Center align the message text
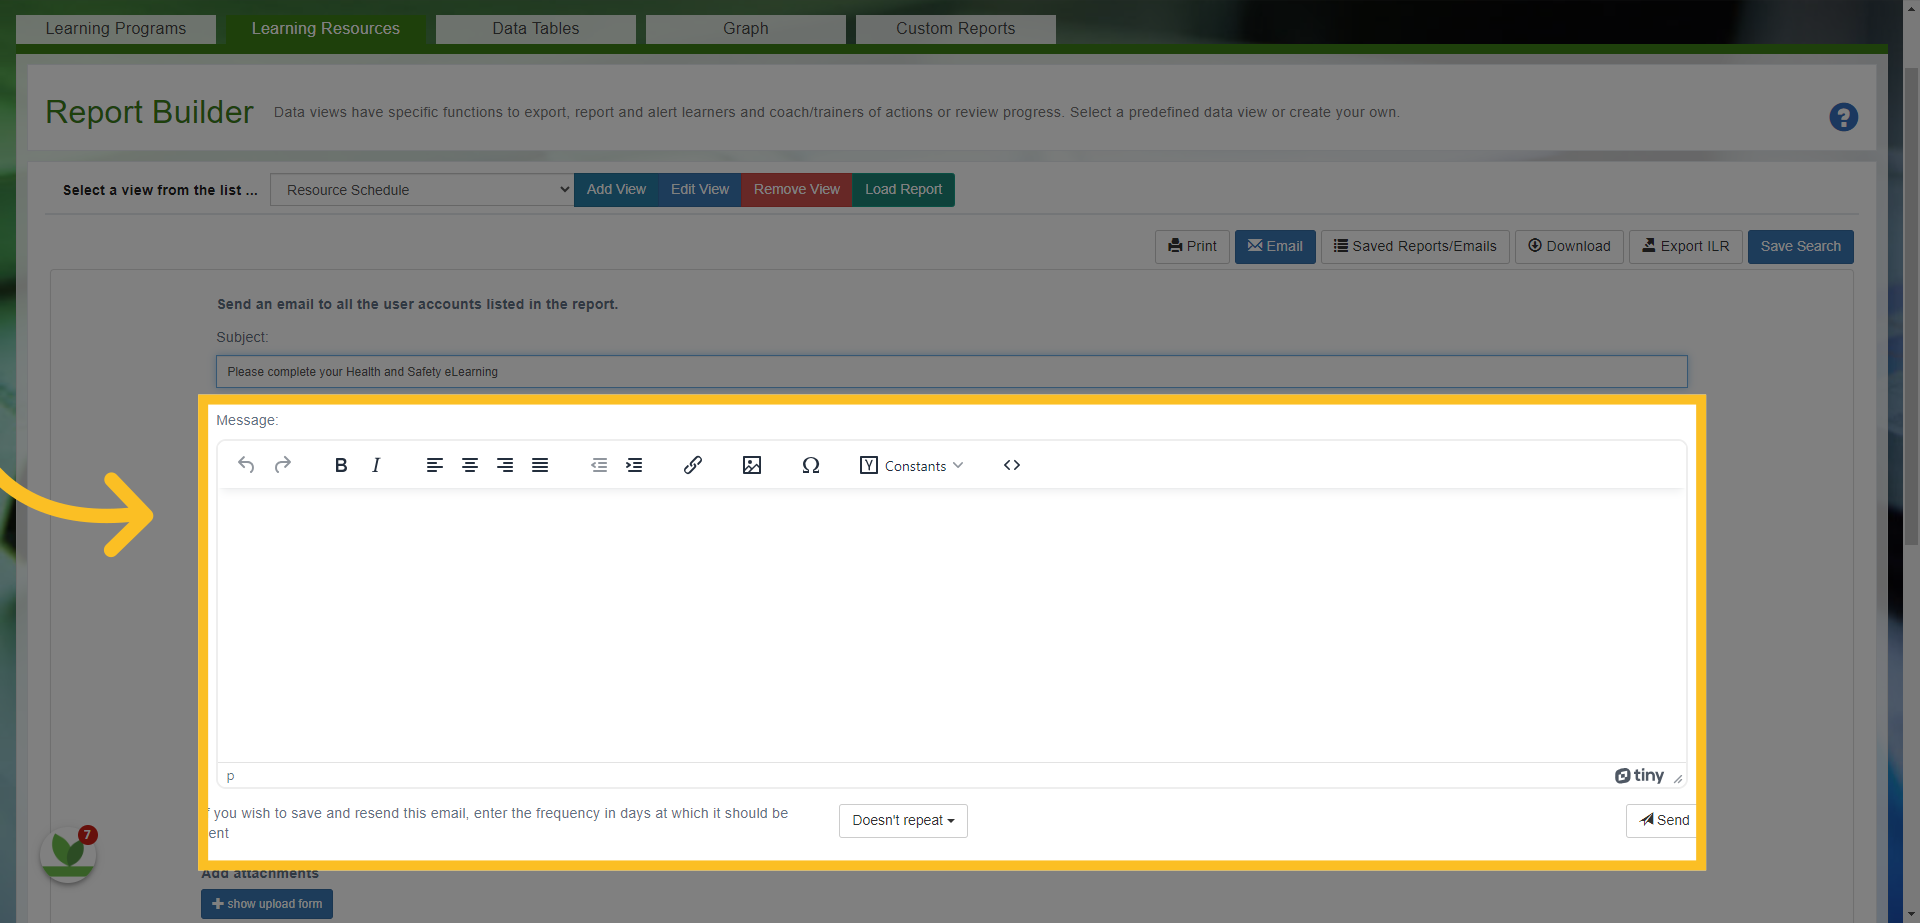The image size is (1920, 923). click(469, 465)
